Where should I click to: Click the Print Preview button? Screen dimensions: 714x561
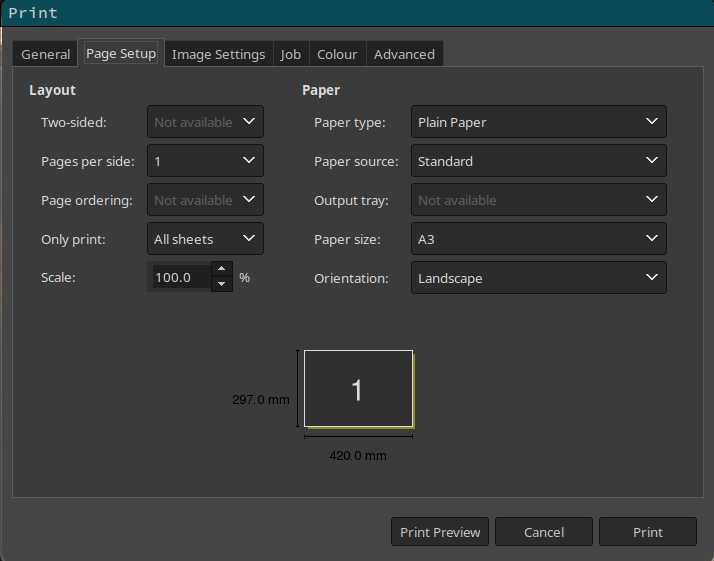click(440, 532)
